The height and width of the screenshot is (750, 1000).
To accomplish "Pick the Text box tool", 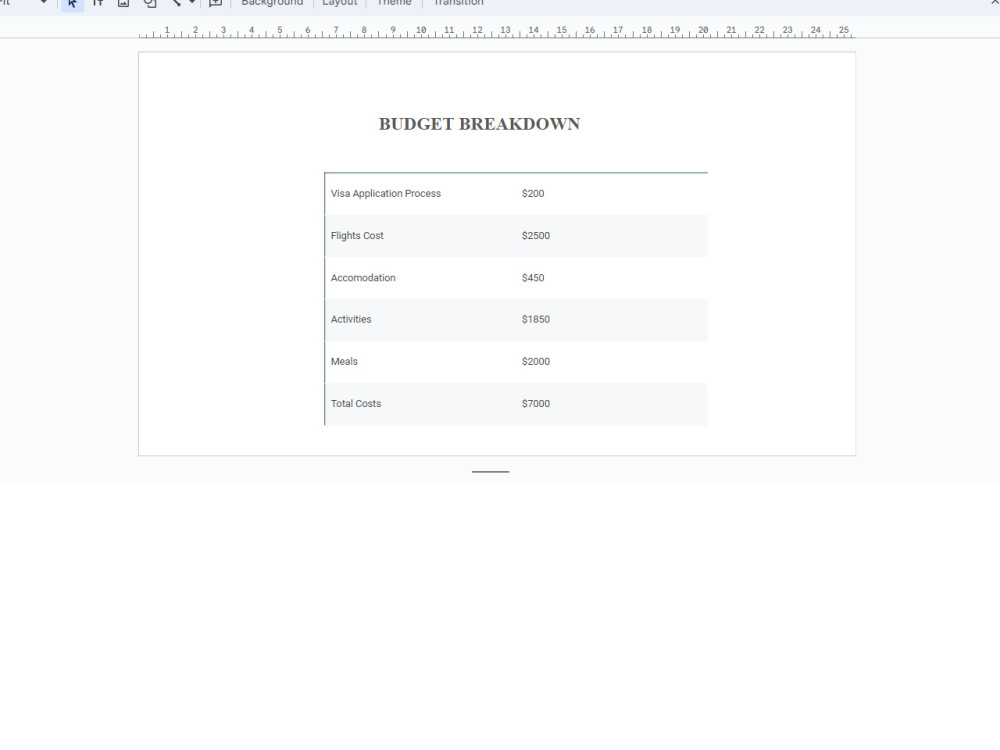I will pos(98,3).
